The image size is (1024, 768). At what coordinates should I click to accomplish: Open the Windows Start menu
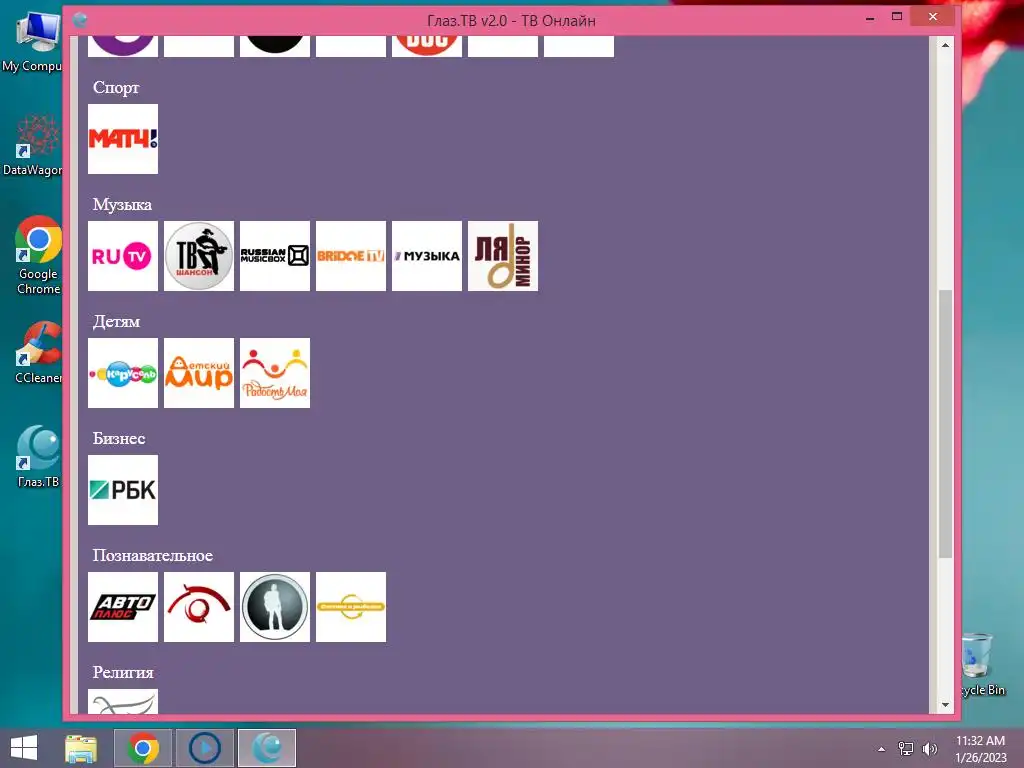point(24,748)
